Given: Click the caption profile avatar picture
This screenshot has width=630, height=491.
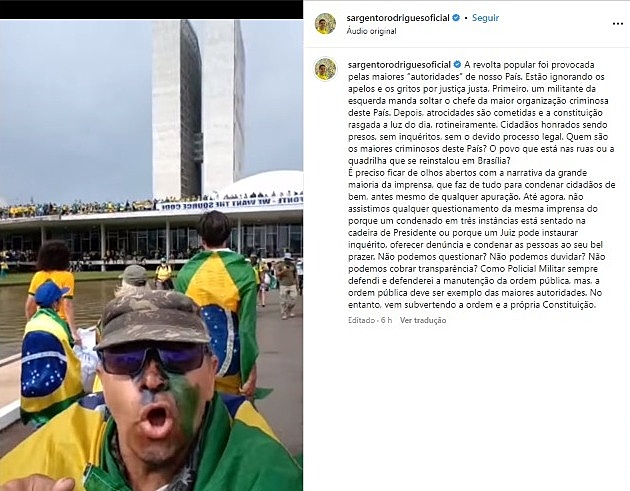Looking at the screenshot, I should [x=325, y=69].
